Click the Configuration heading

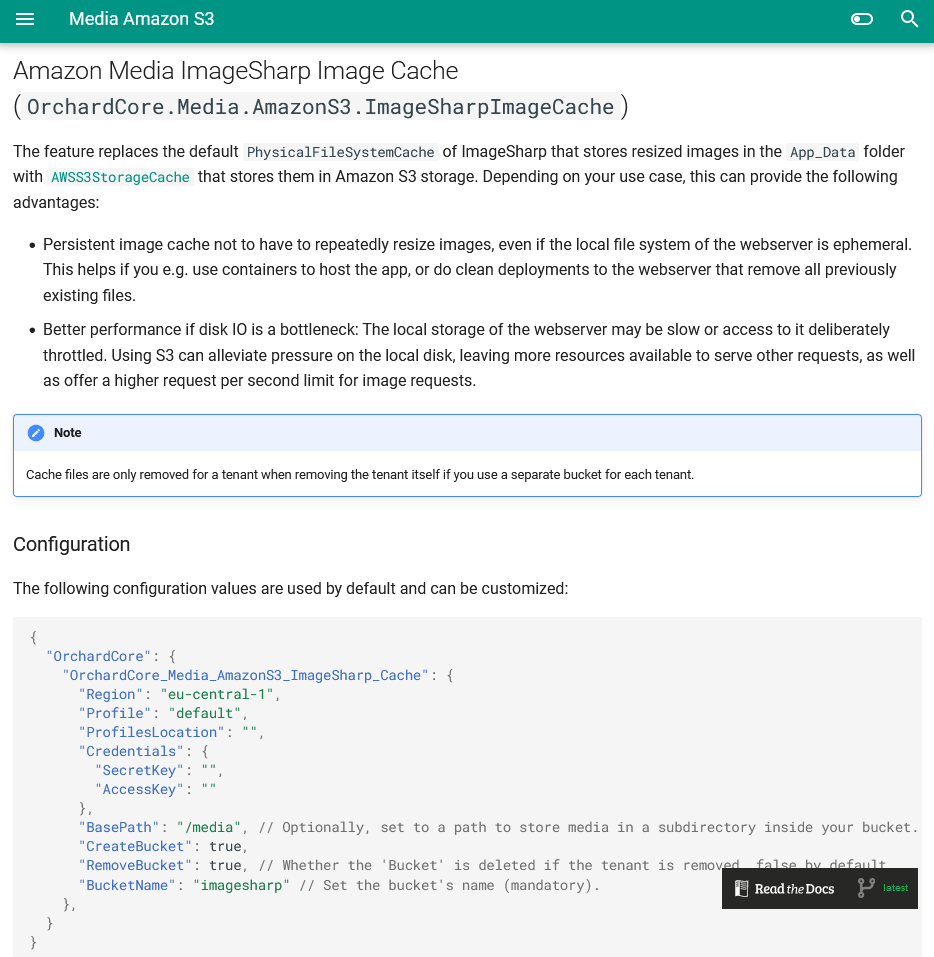pyautogui.click(x=71, y=544)
